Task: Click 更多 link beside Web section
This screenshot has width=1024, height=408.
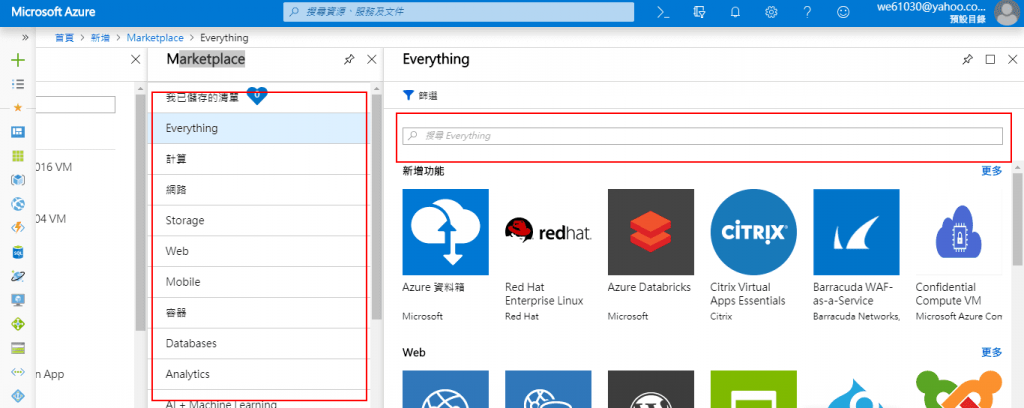Action: 991,353
